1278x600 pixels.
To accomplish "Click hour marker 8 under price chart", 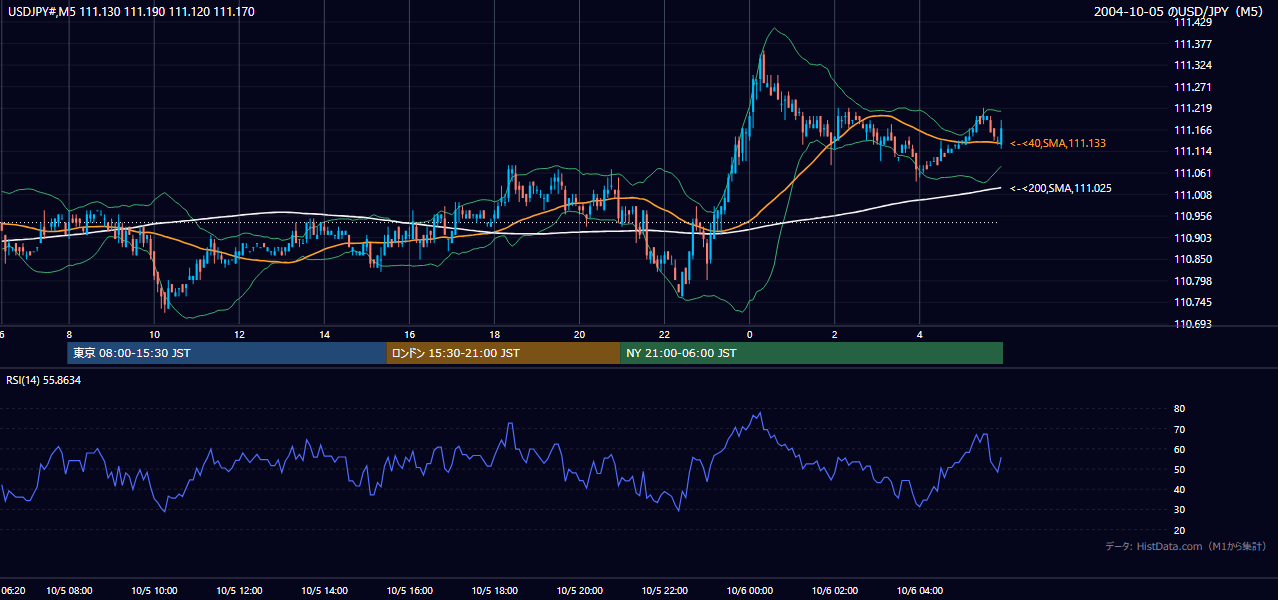I will (69, 334).
